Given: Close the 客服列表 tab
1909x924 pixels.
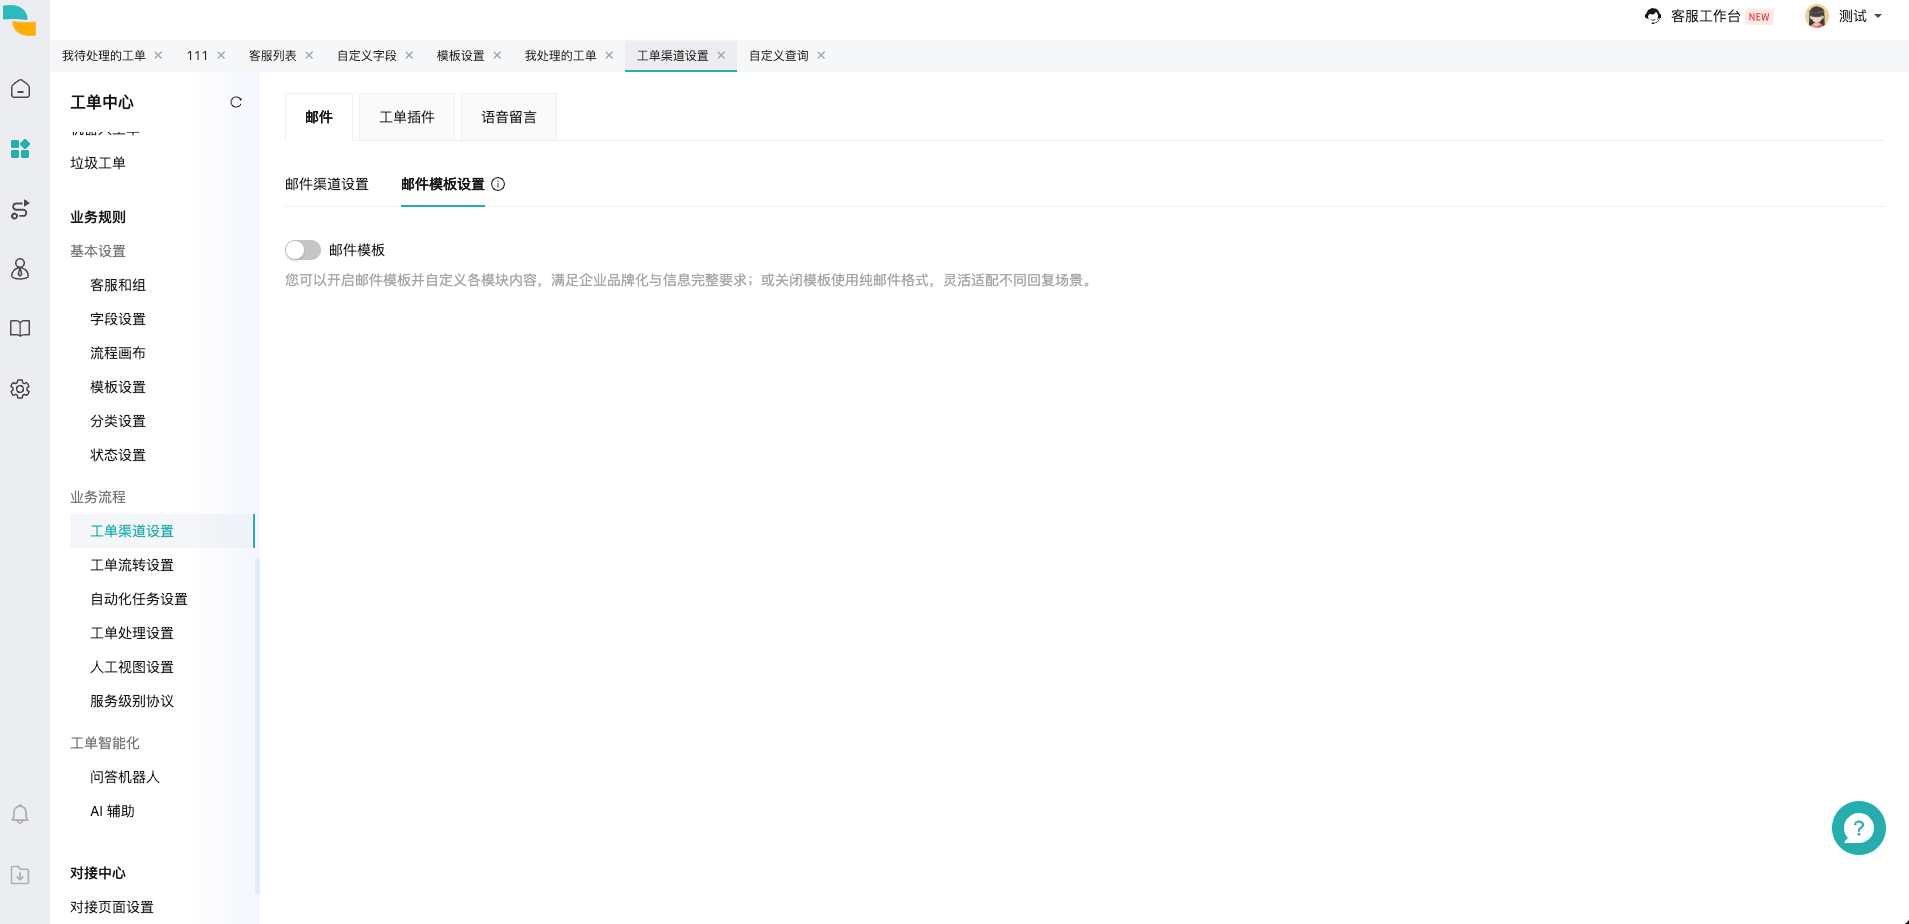Looking at the screenshot, I should click(x=309, y=55).
